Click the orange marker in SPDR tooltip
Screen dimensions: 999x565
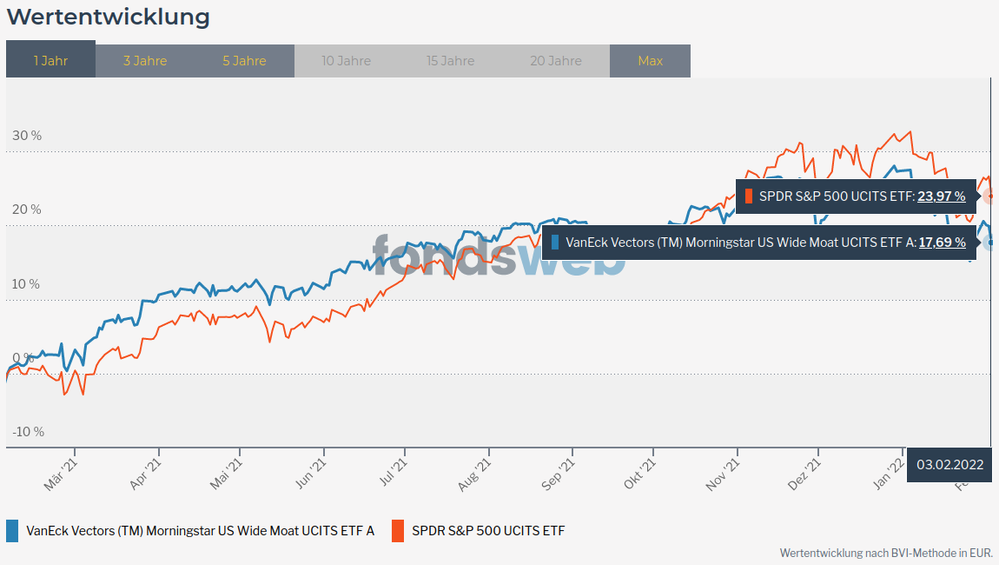tap(749, 196)
